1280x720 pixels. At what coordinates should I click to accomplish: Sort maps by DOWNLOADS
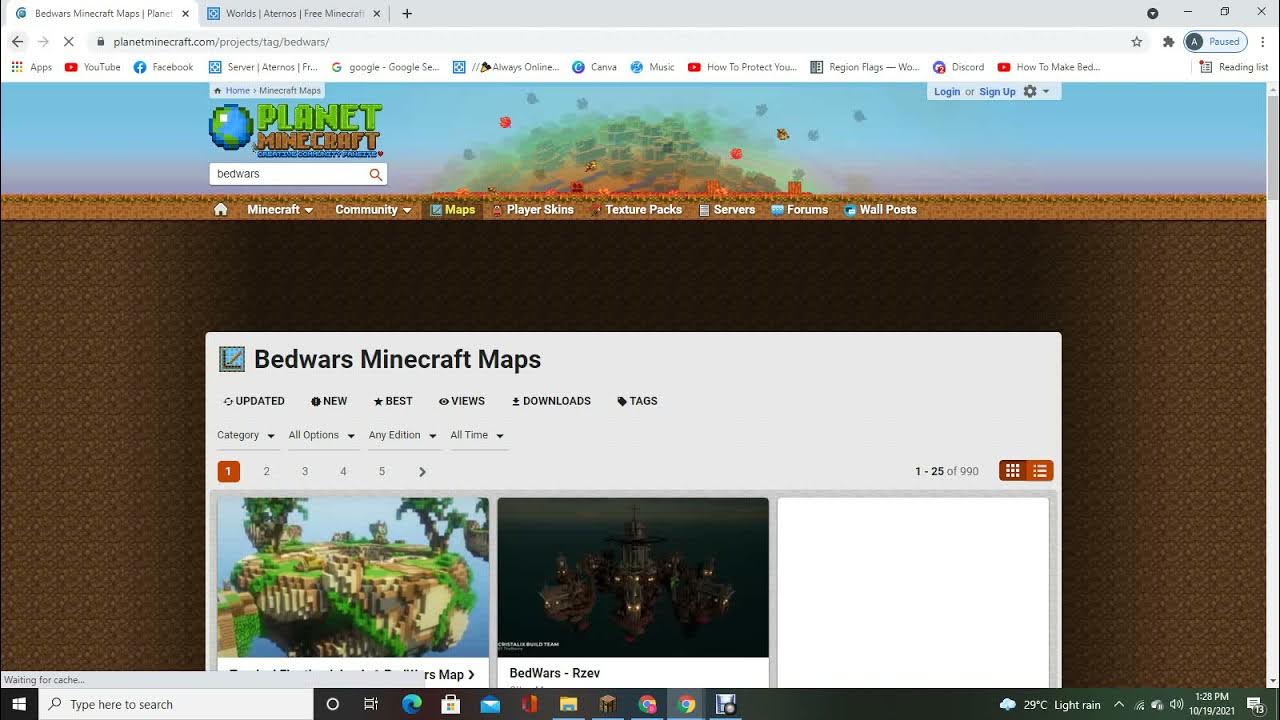pyautogui.click(x=551, y=401)
